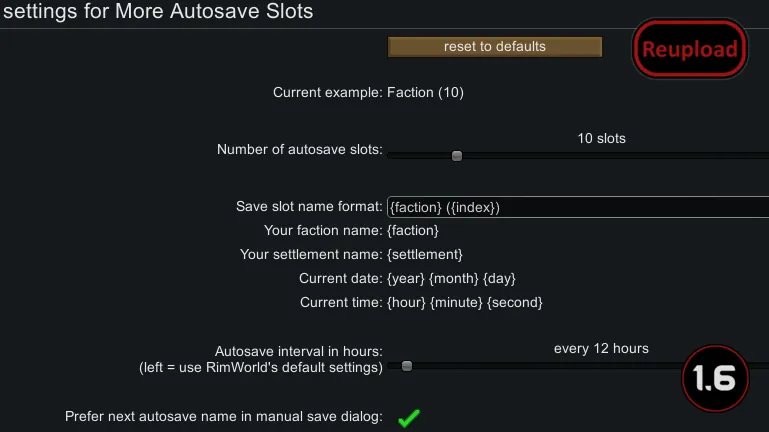
Task: Click the 10 slots value label
Action: [x=601, y=138]
